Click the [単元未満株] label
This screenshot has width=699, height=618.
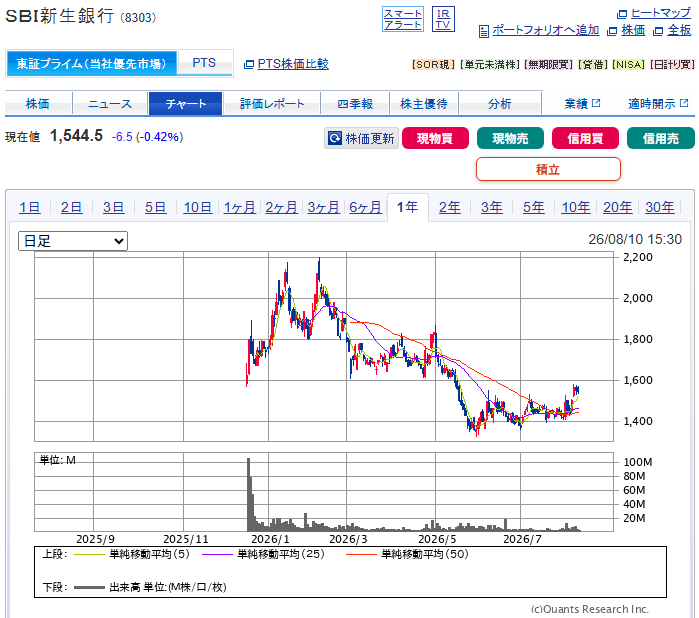[490, 65]
